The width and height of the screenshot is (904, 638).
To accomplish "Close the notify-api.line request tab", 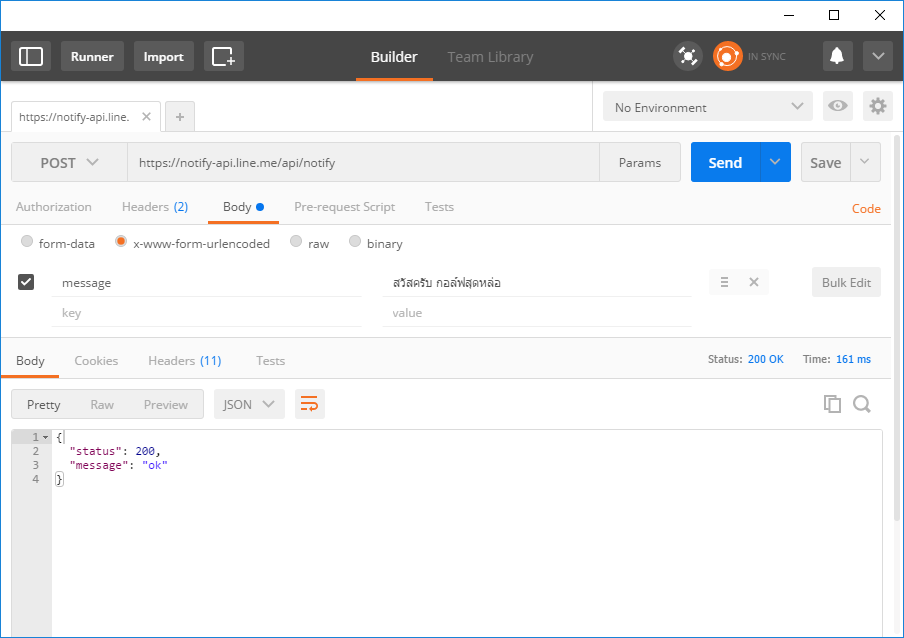I will (x=146, y=117).
